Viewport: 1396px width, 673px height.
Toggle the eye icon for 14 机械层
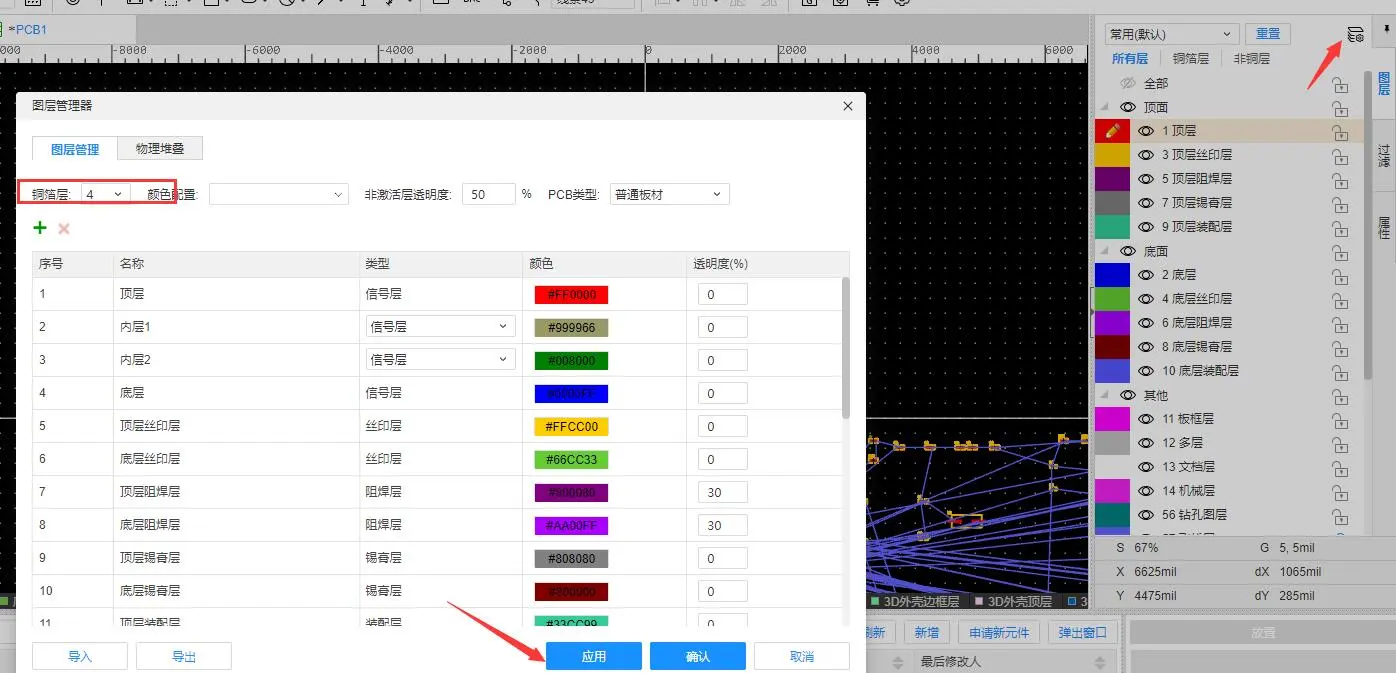click(x=1146, y=491)
